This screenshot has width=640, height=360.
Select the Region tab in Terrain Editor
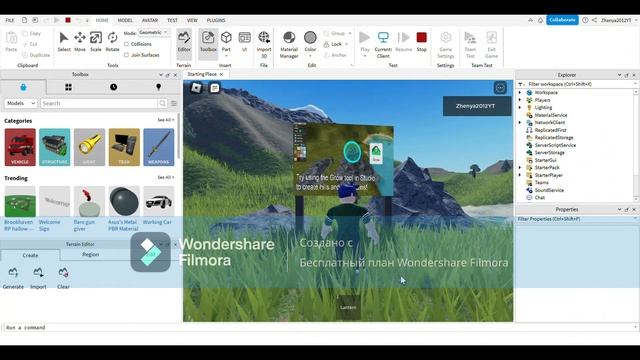(91, 254)
